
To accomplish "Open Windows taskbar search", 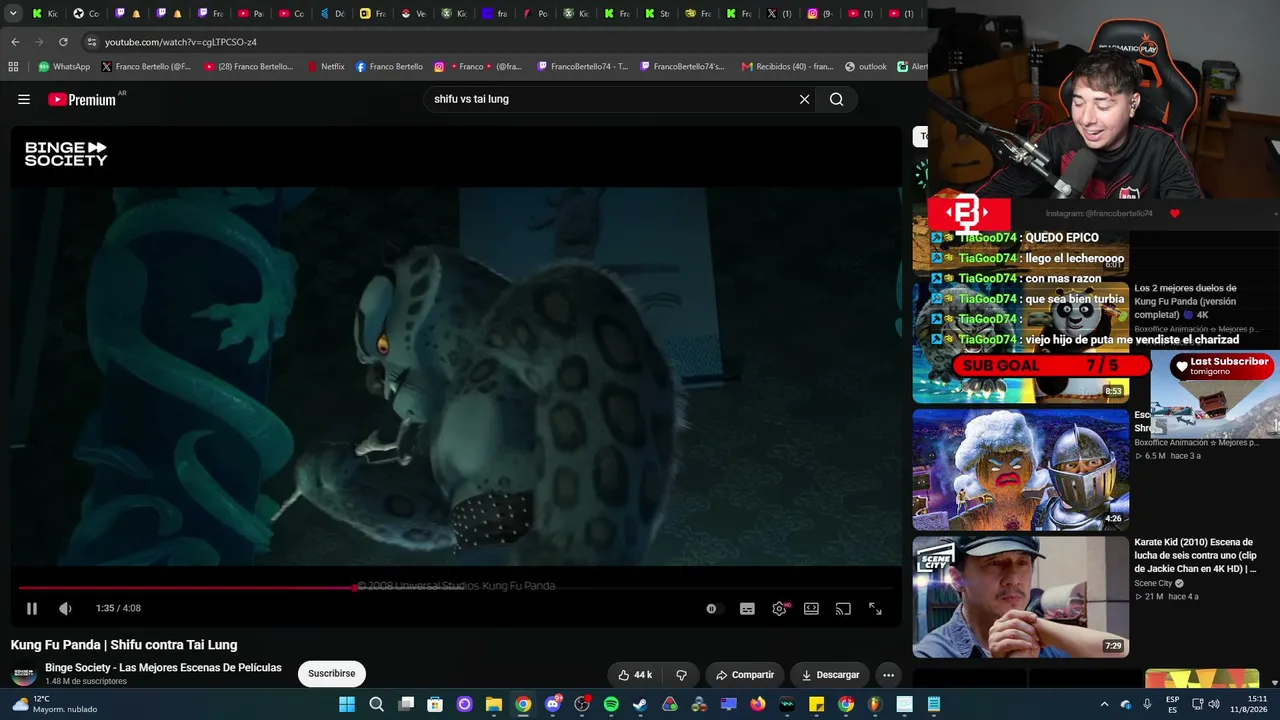I will click(376, 705).
